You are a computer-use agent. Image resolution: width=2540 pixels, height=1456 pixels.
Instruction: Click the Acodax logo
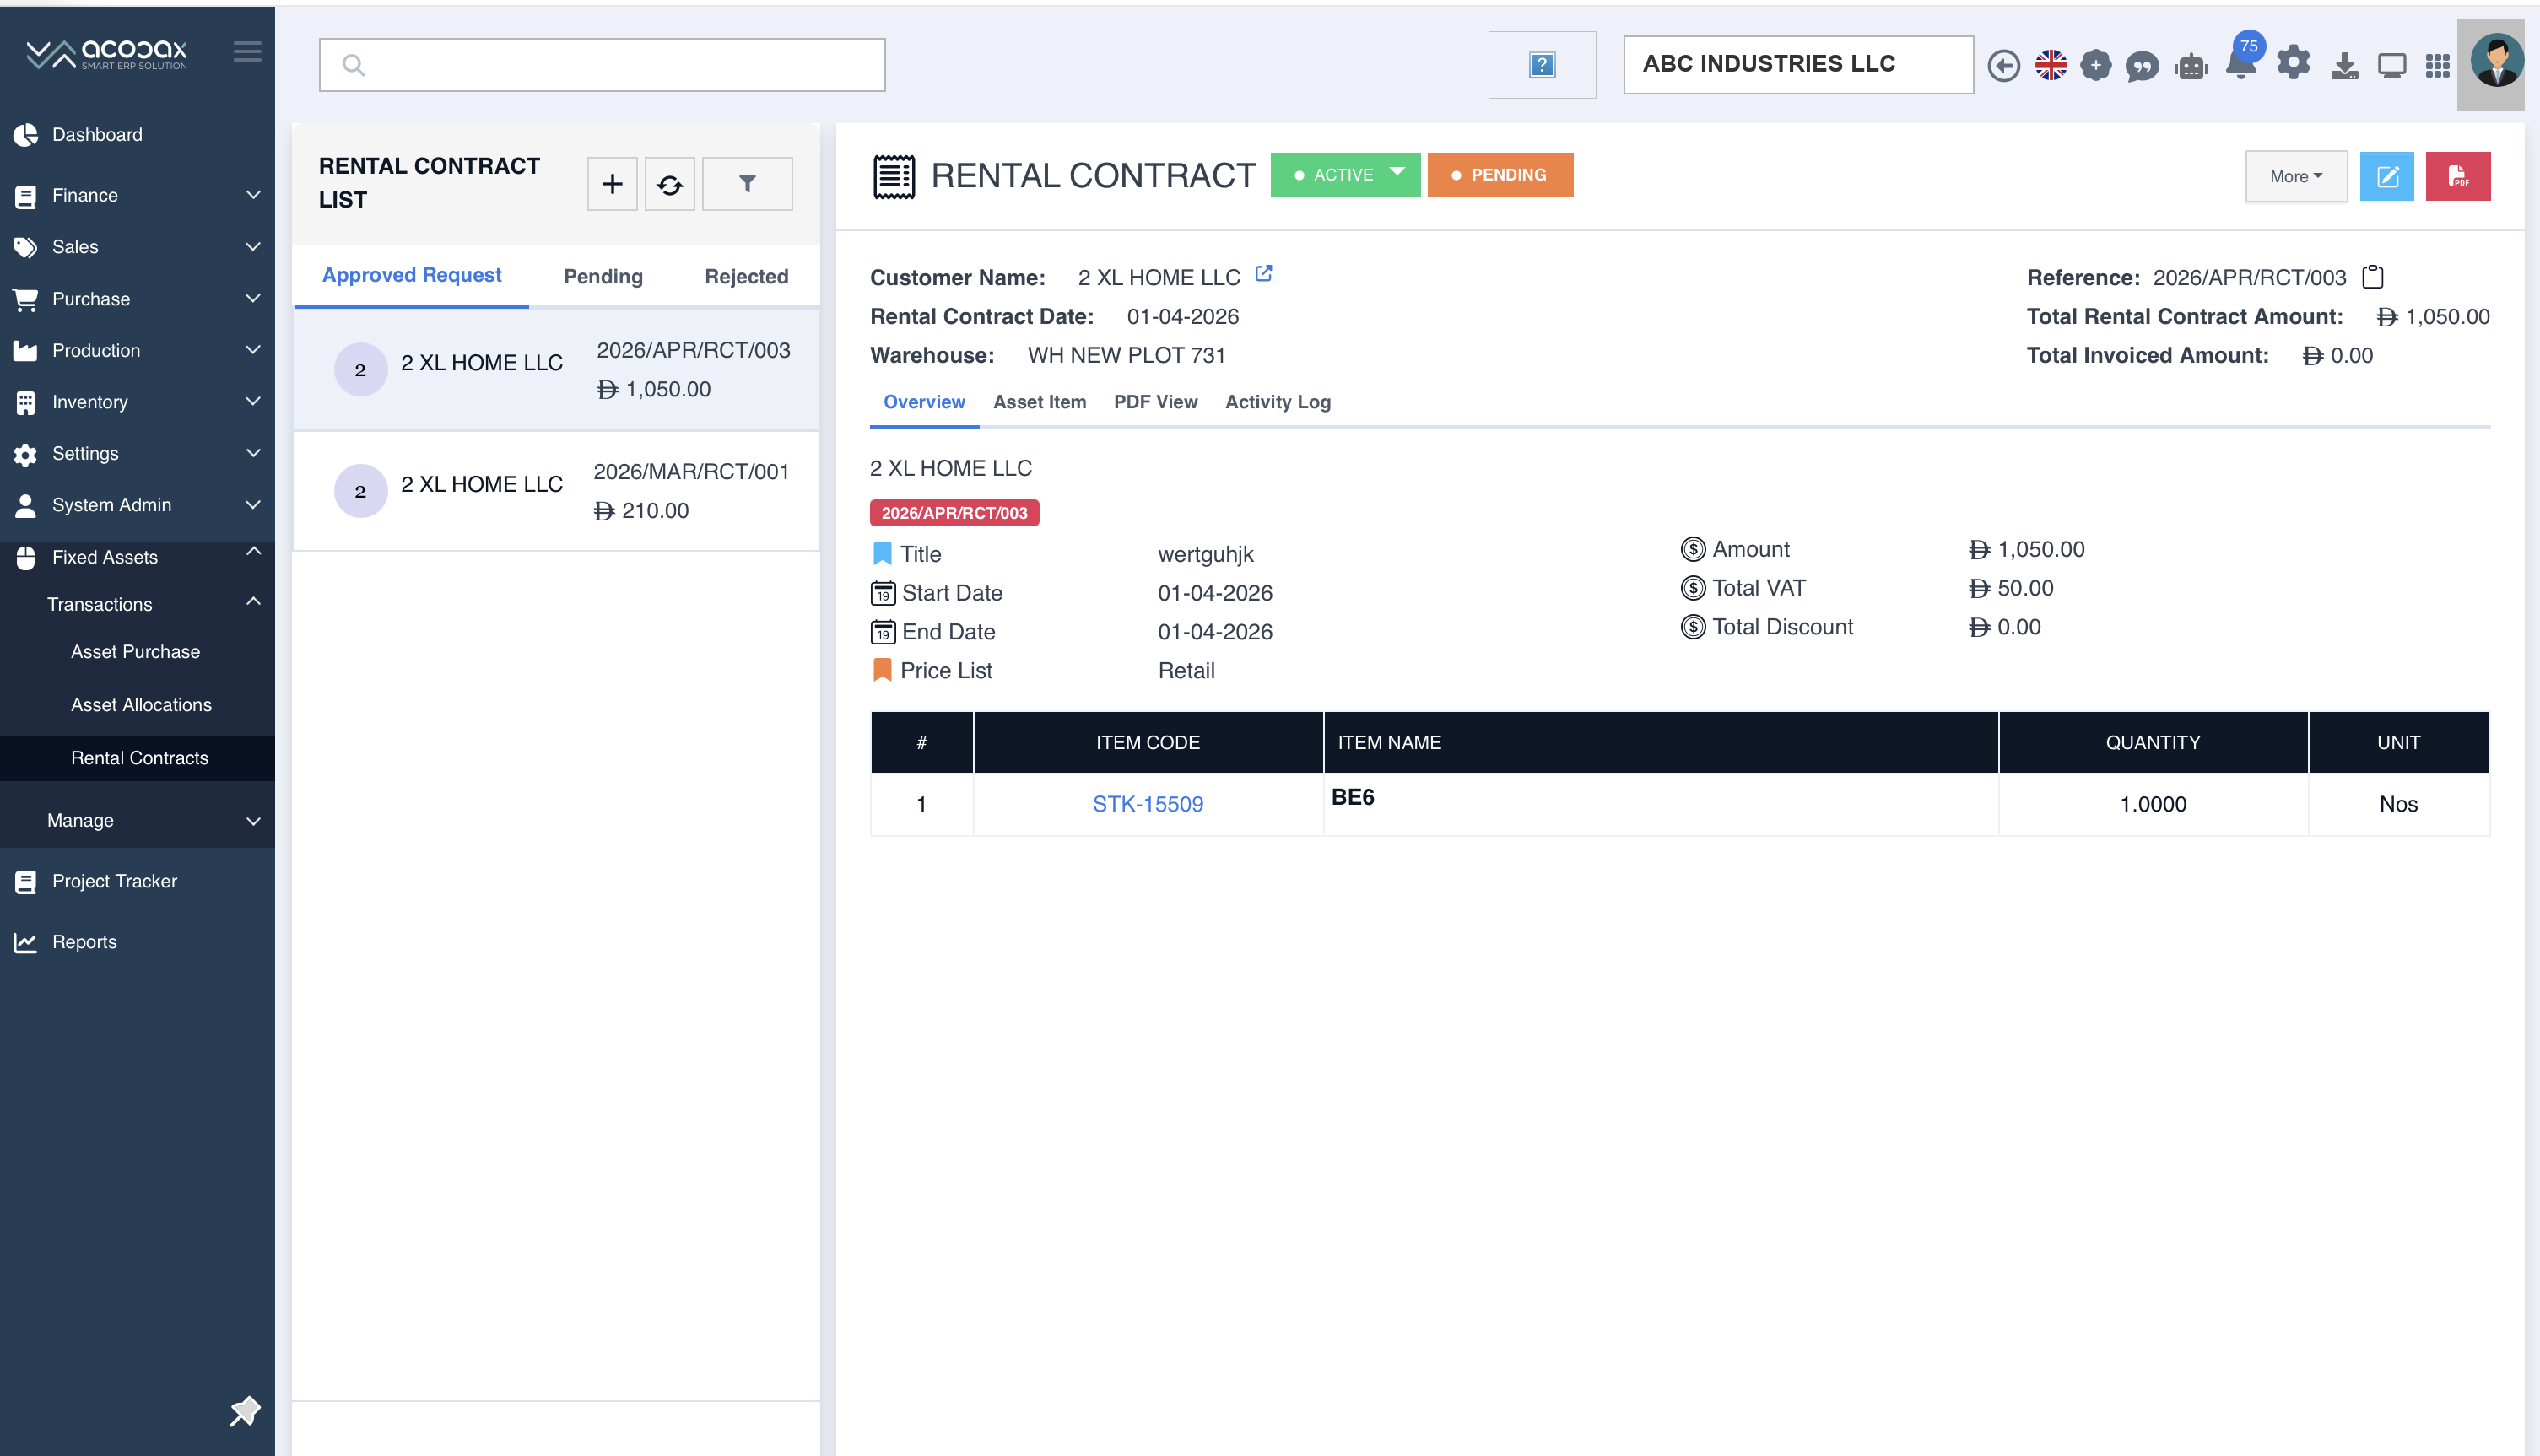tap(106, 54)
